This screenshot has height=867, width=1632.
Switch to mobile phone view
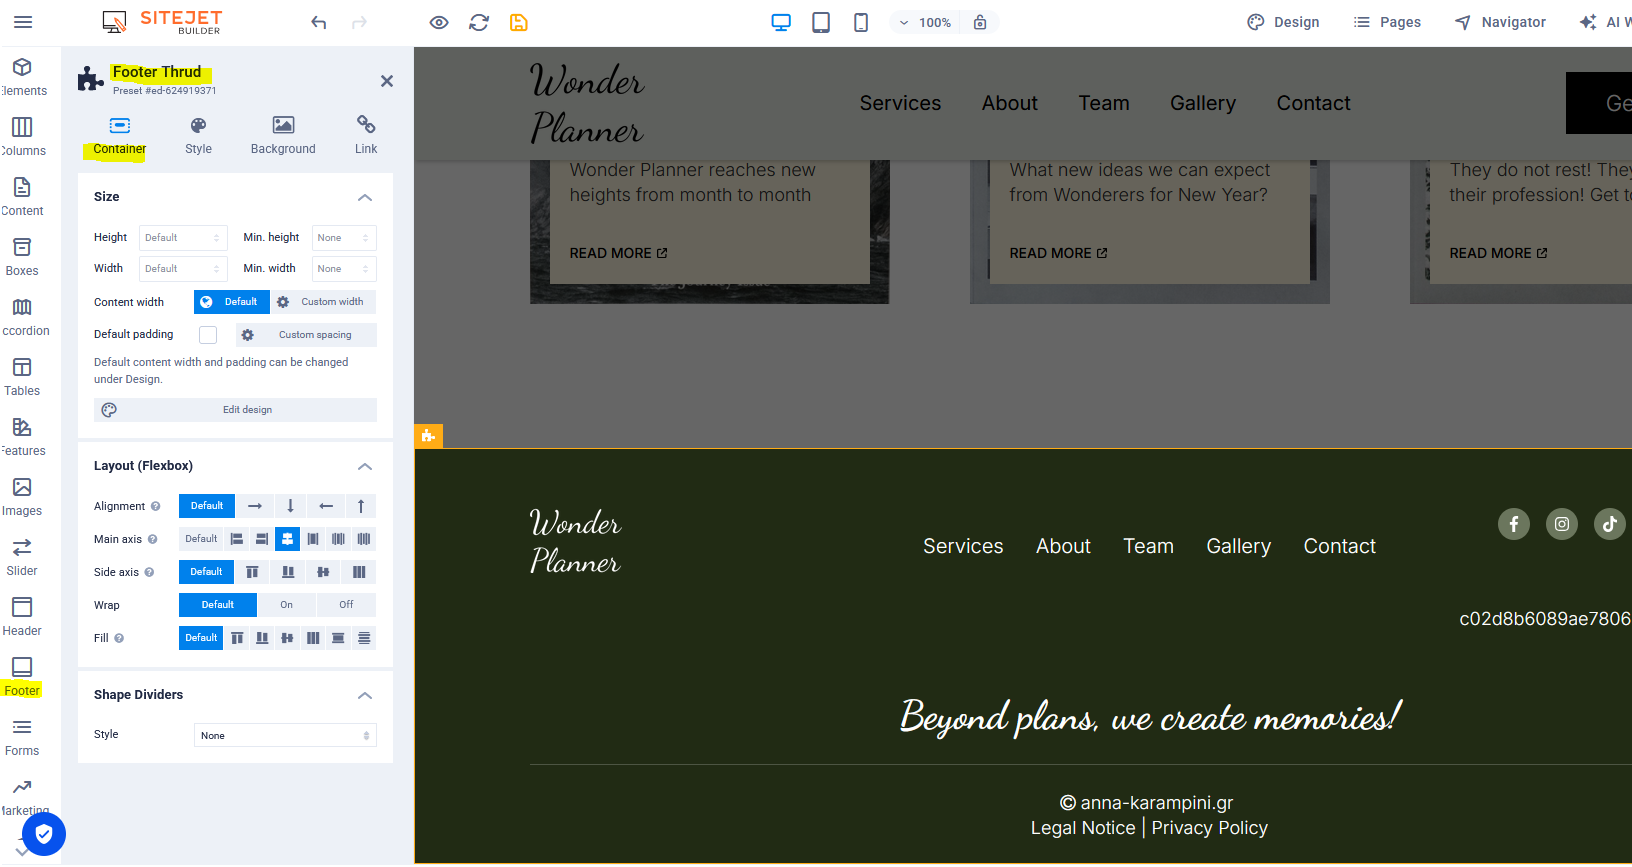click(x=860, y=22)
